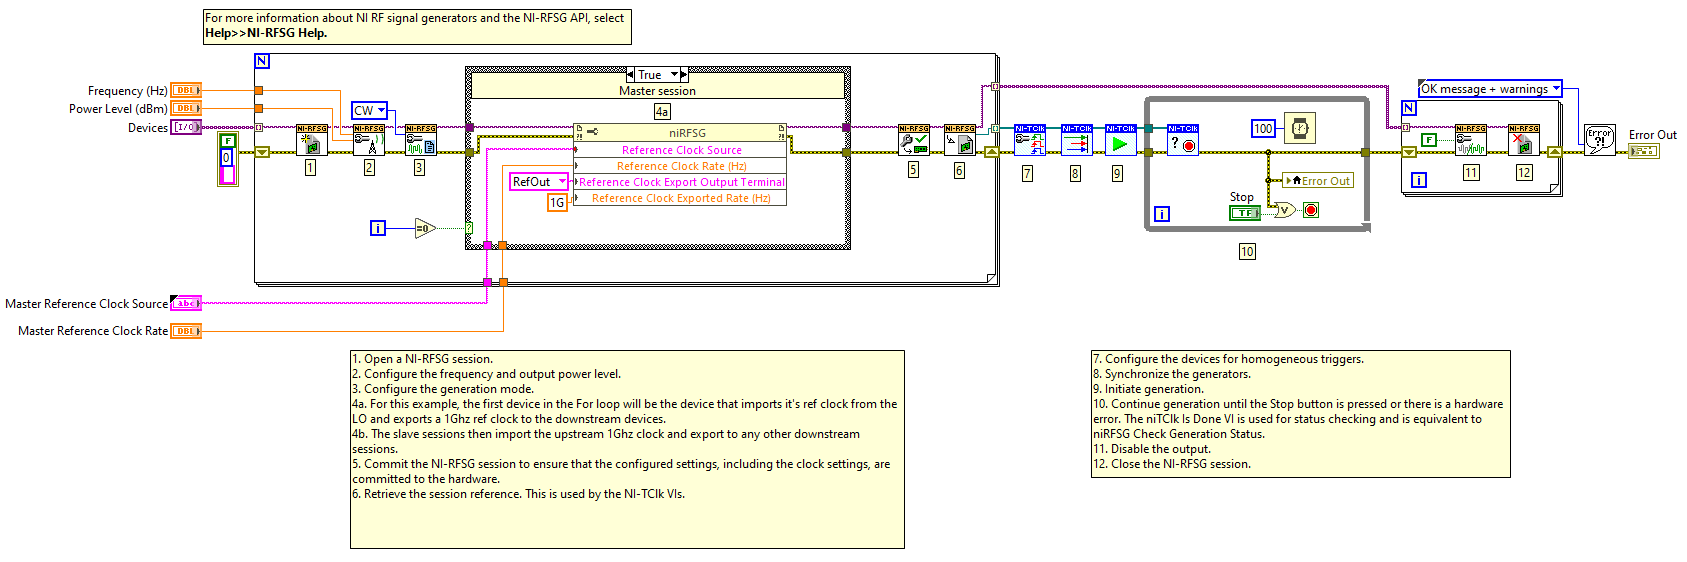Click the comment listing steps 1 to 6

(627, 449)
